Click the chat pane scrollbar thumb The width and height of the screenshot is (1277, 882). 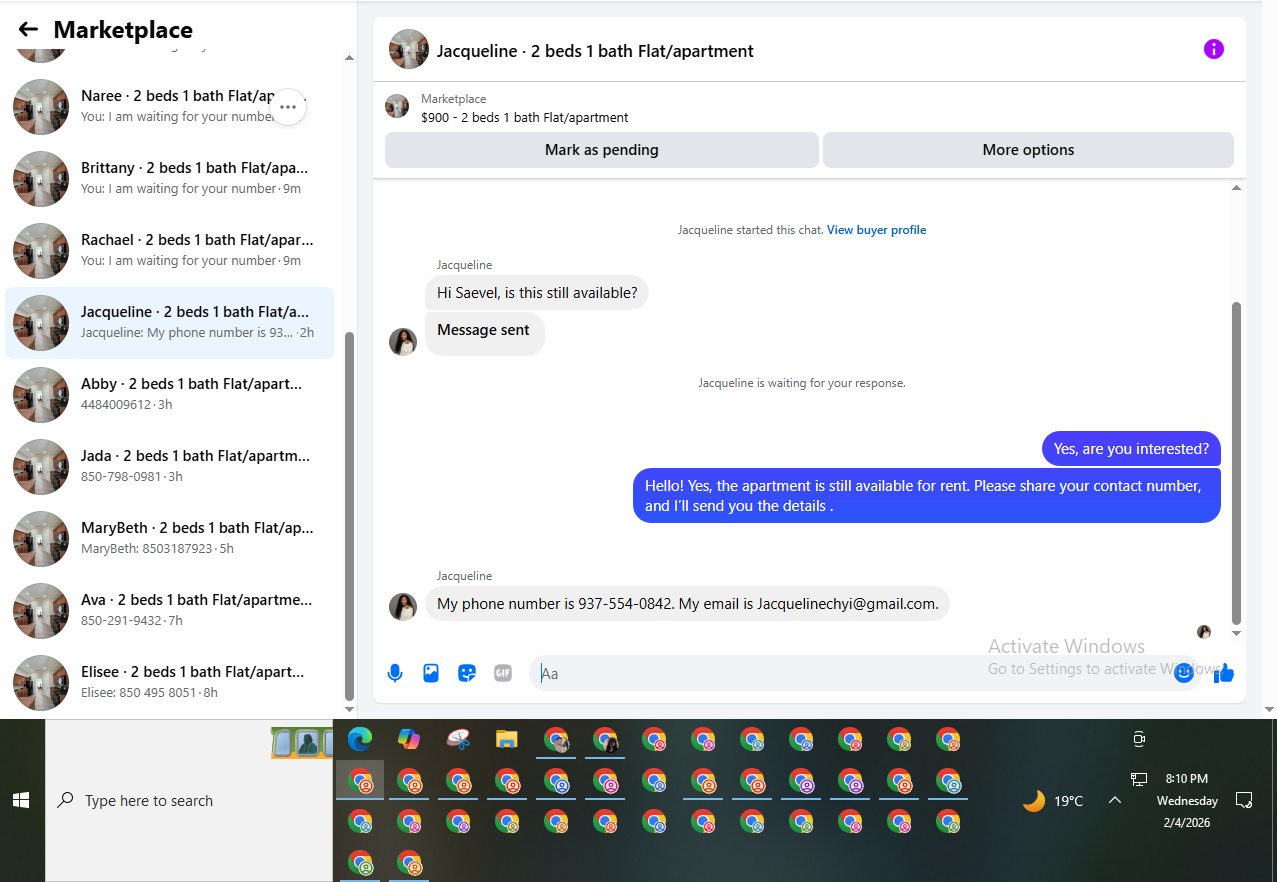pyautogui.click(x=1237, y=462)
